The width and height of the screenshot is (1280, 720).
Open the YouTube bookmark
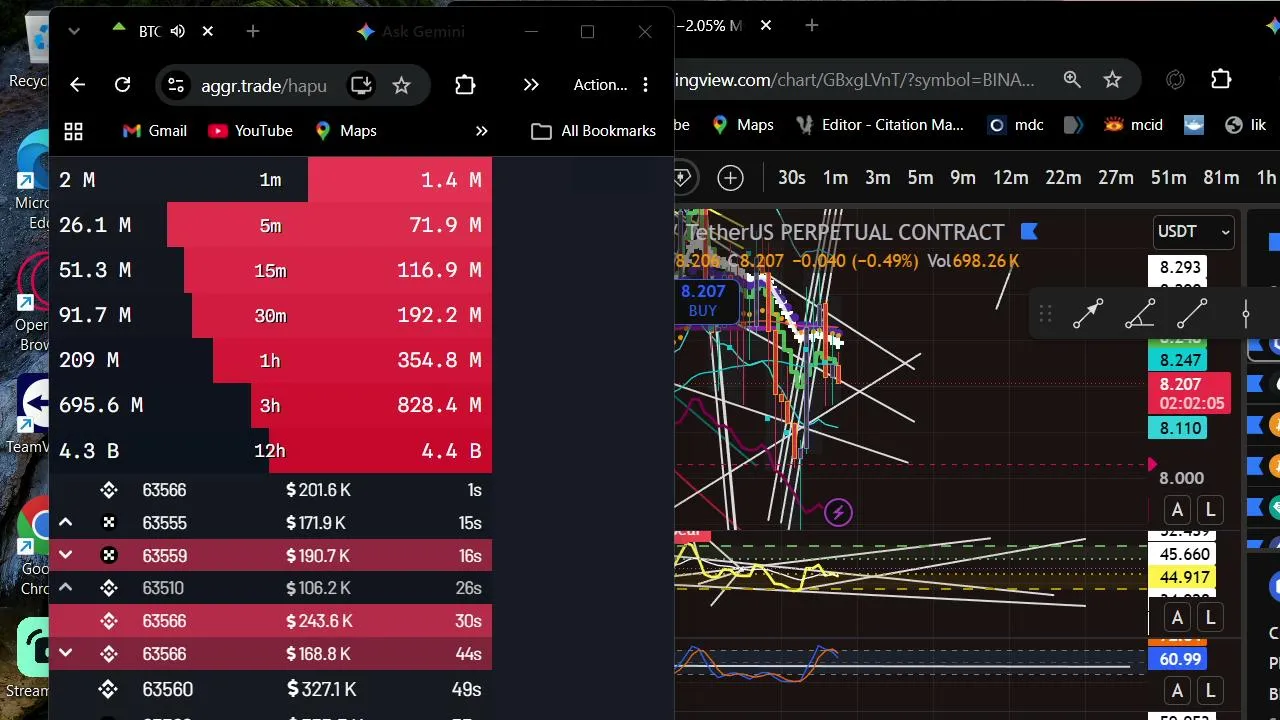point(250,131)
